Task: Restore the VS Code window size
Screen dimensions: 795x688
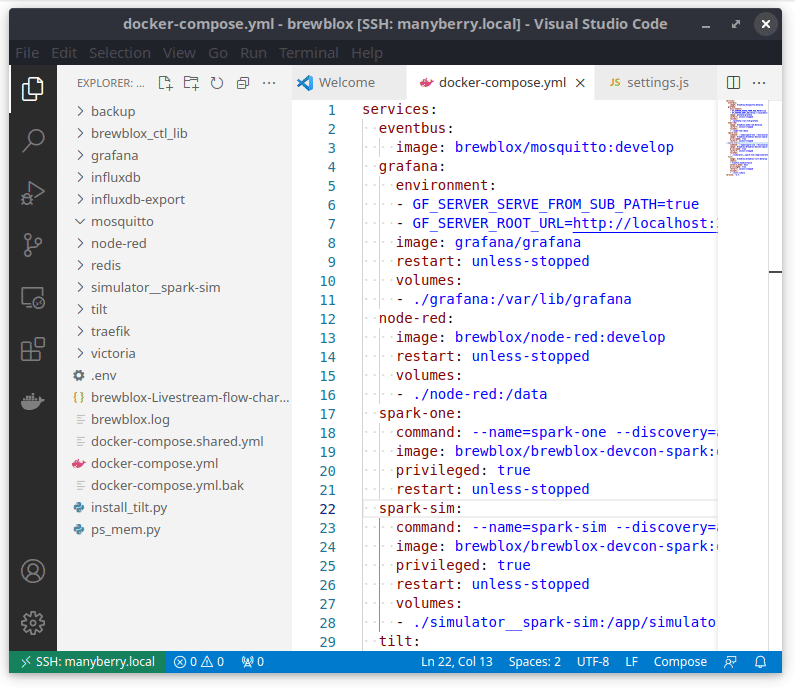Action: [736, 24]
